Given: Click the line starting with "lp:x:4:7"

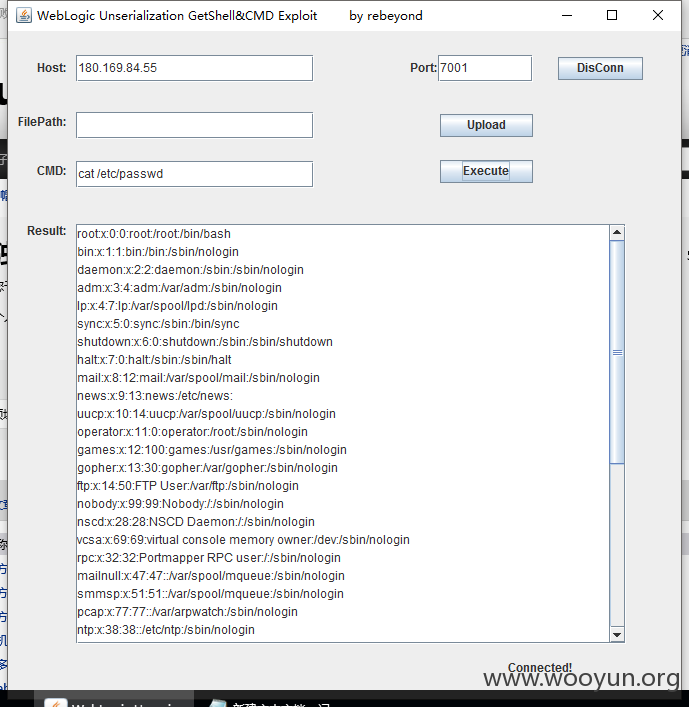Looking at the screenshot, I should (177, 306).
